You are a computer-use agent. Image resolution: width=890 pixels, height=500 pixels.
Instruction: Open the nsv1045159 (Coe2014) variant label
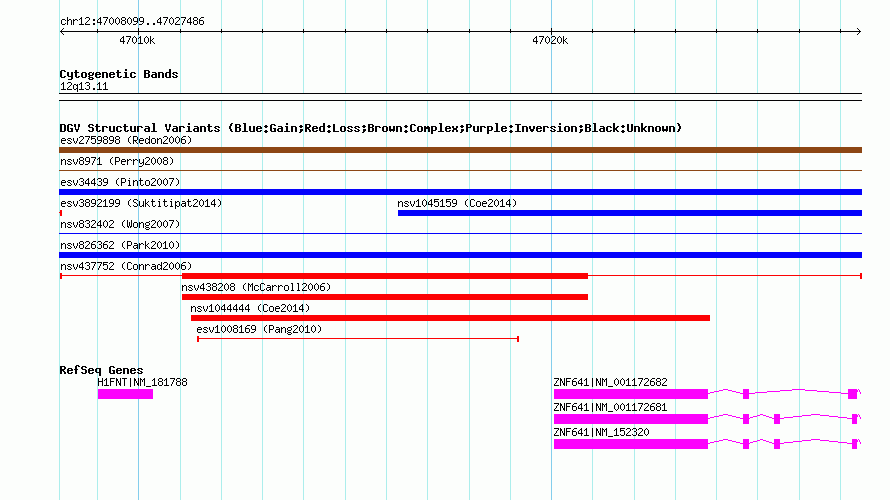457,203
